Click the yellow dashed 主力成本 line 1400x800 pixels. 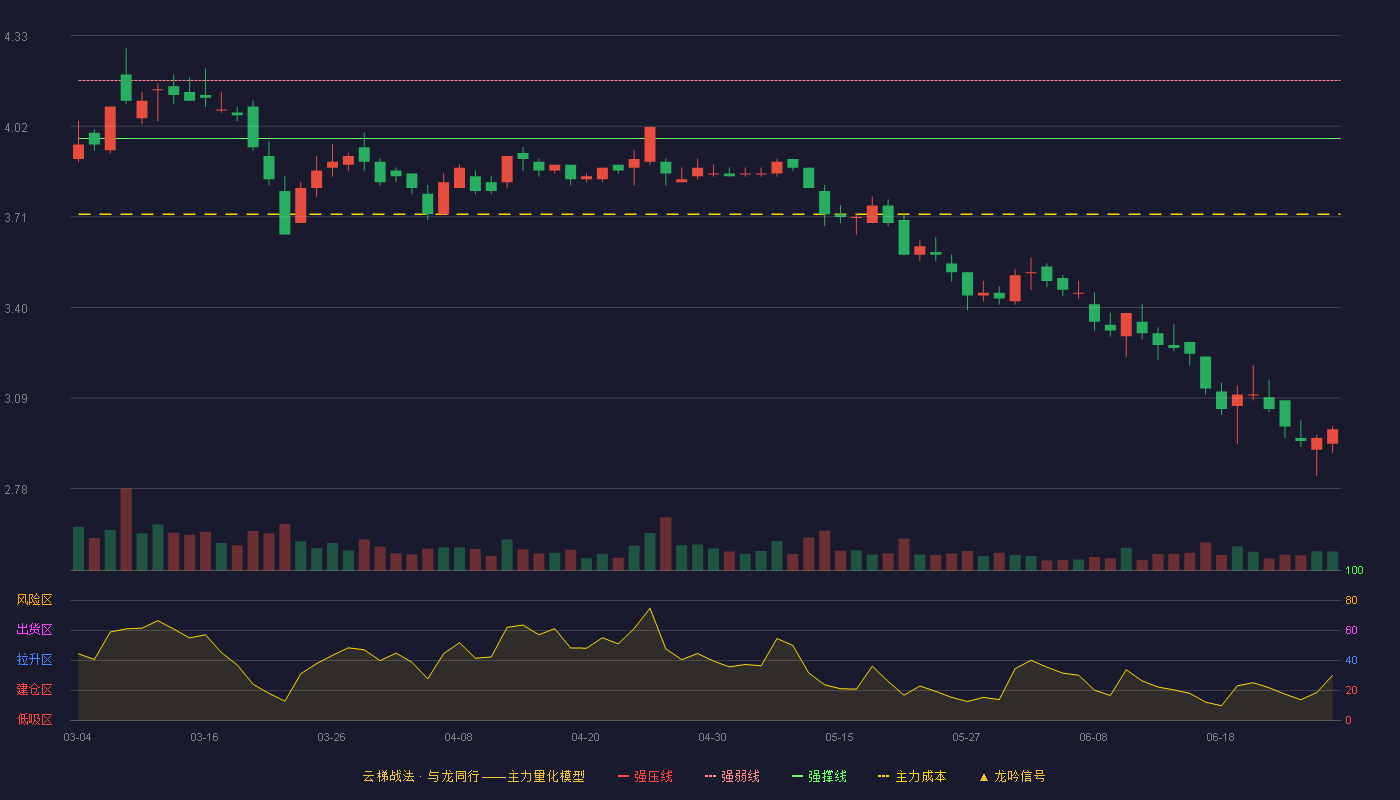(709, 214)
